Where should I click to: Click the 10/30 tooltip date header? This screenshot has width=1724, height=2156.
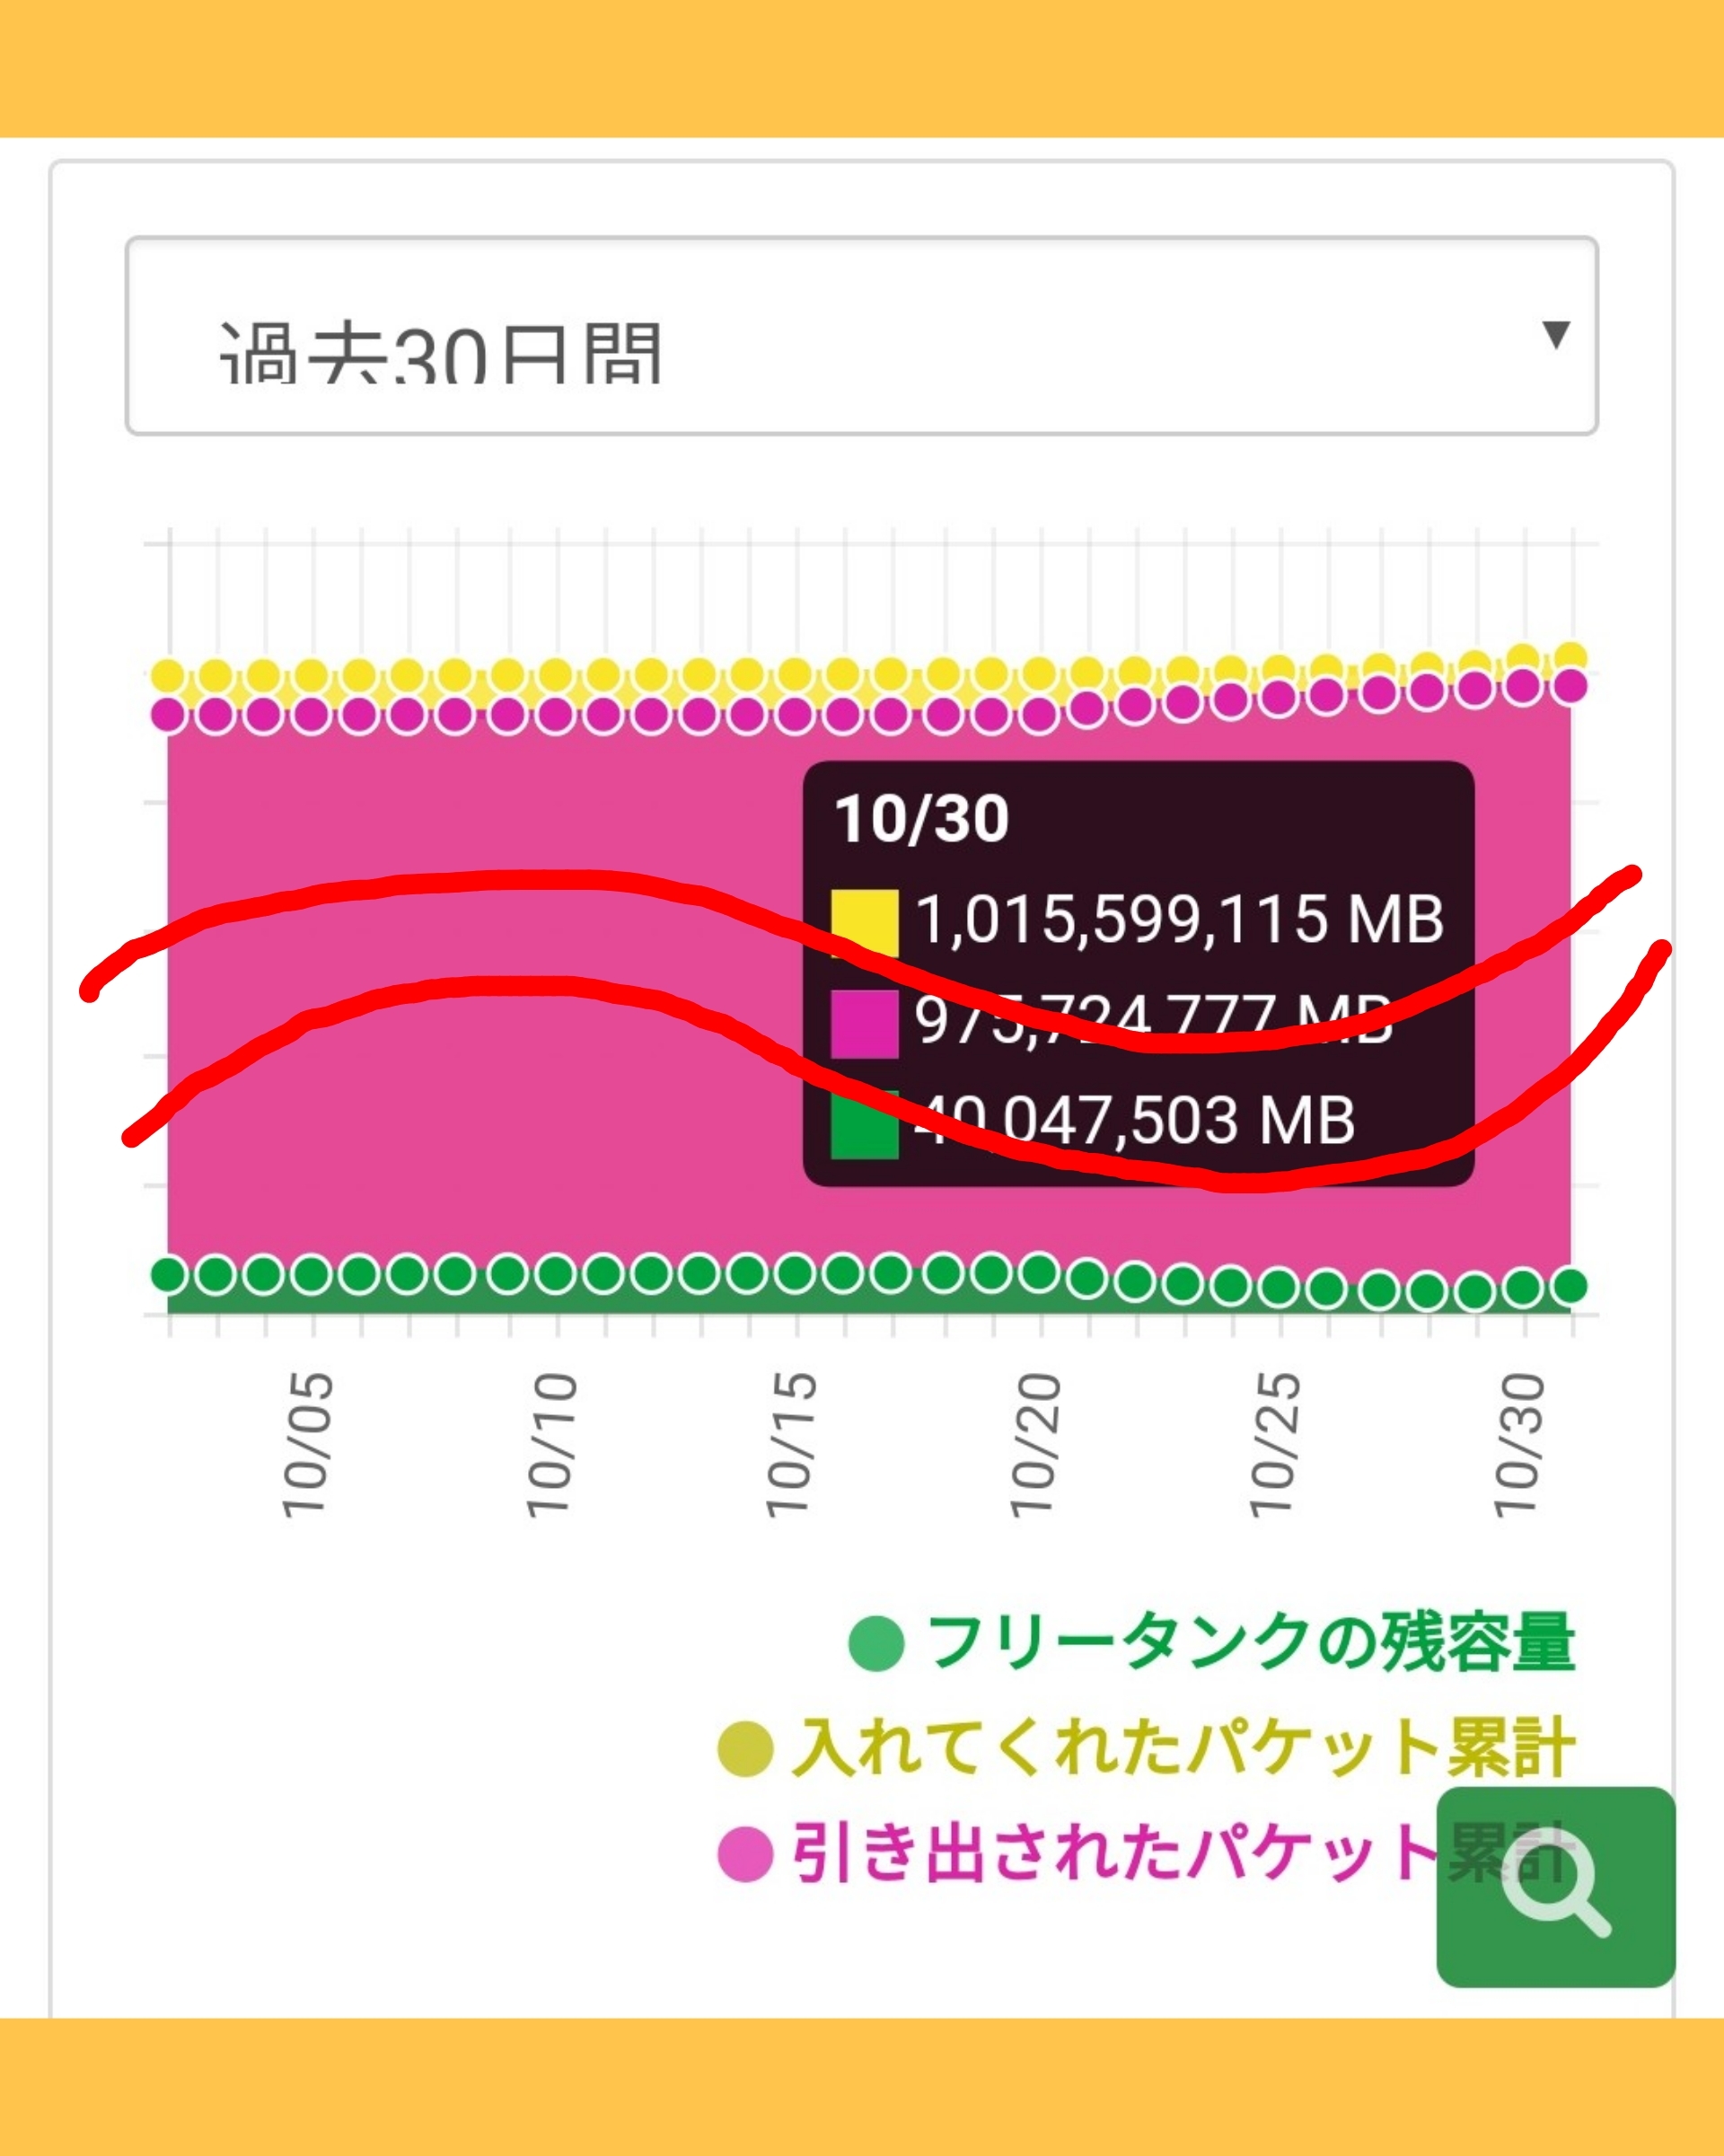coord(921,819)
